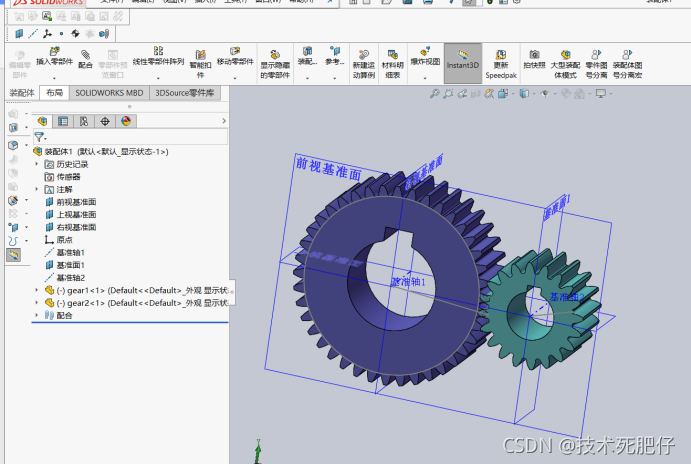Viewport: 691px width, 464px height.
Task: Click Zoom to Area icon in view toolbar
Action: click(448, 93)
